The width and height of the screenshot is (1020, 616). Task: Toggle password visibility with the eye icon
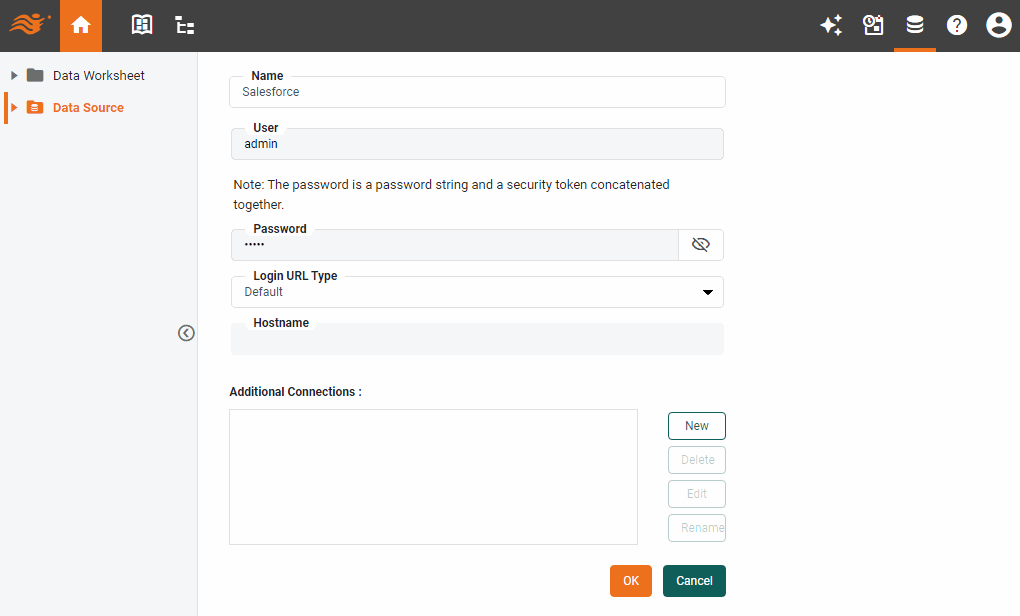(x=701, y=244)
